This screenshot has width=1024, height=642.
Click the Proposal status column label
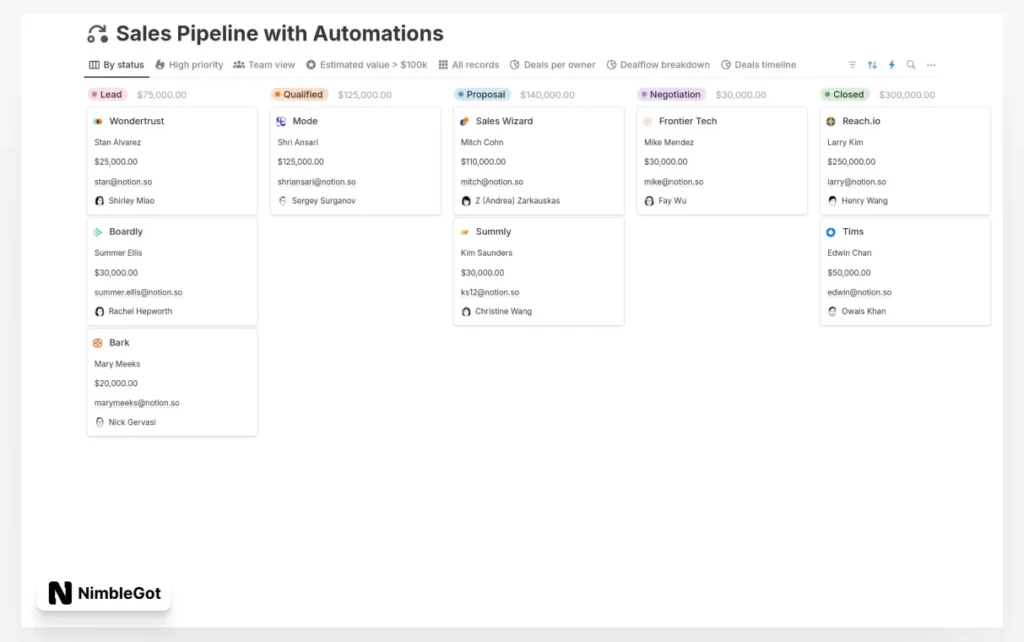pos(482,95)
